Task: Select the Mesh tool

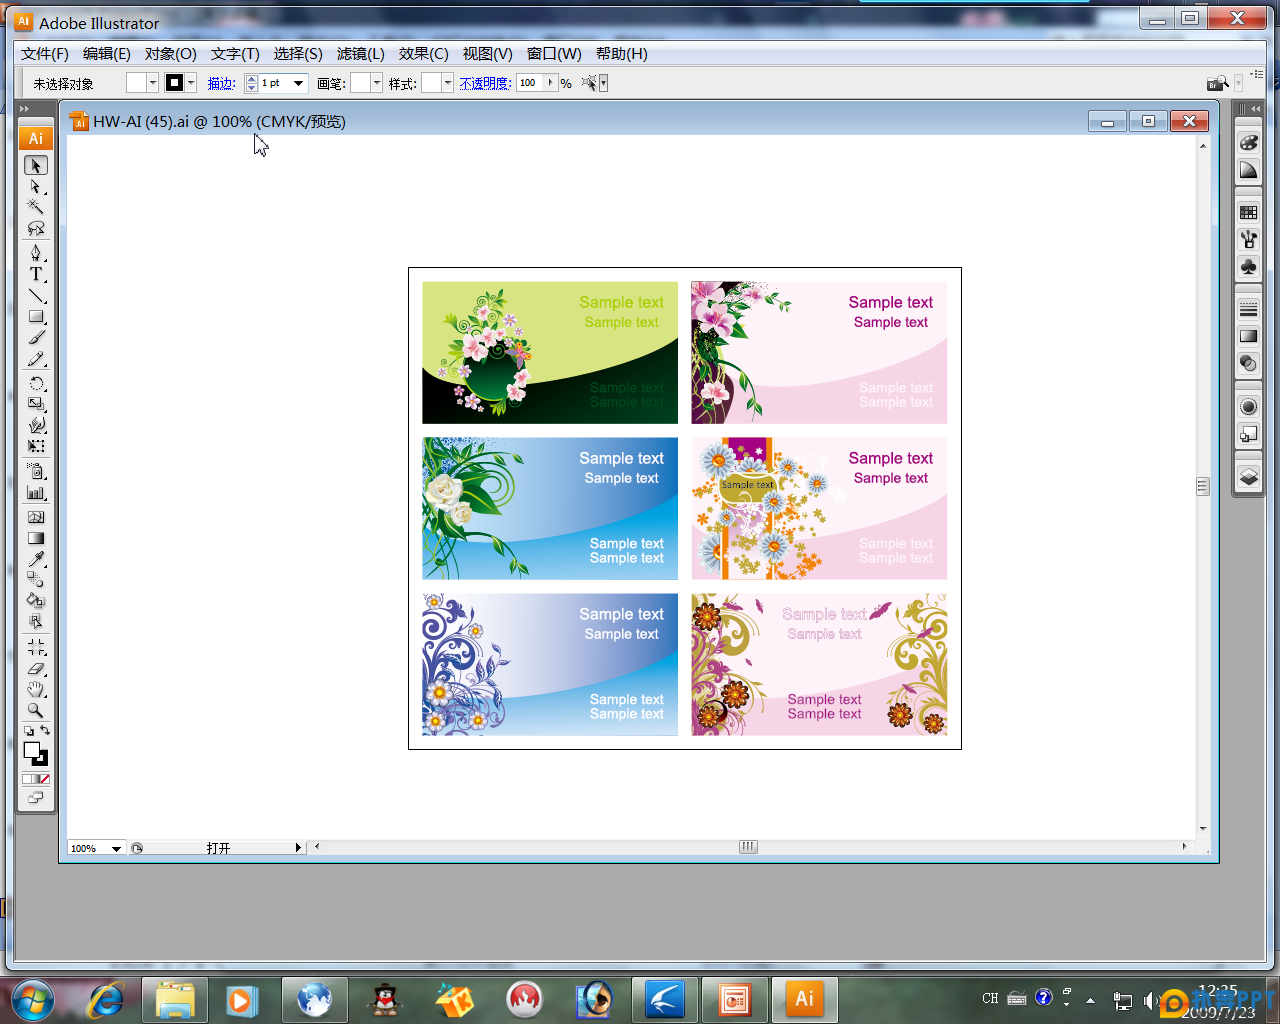Action: [36, 517]
